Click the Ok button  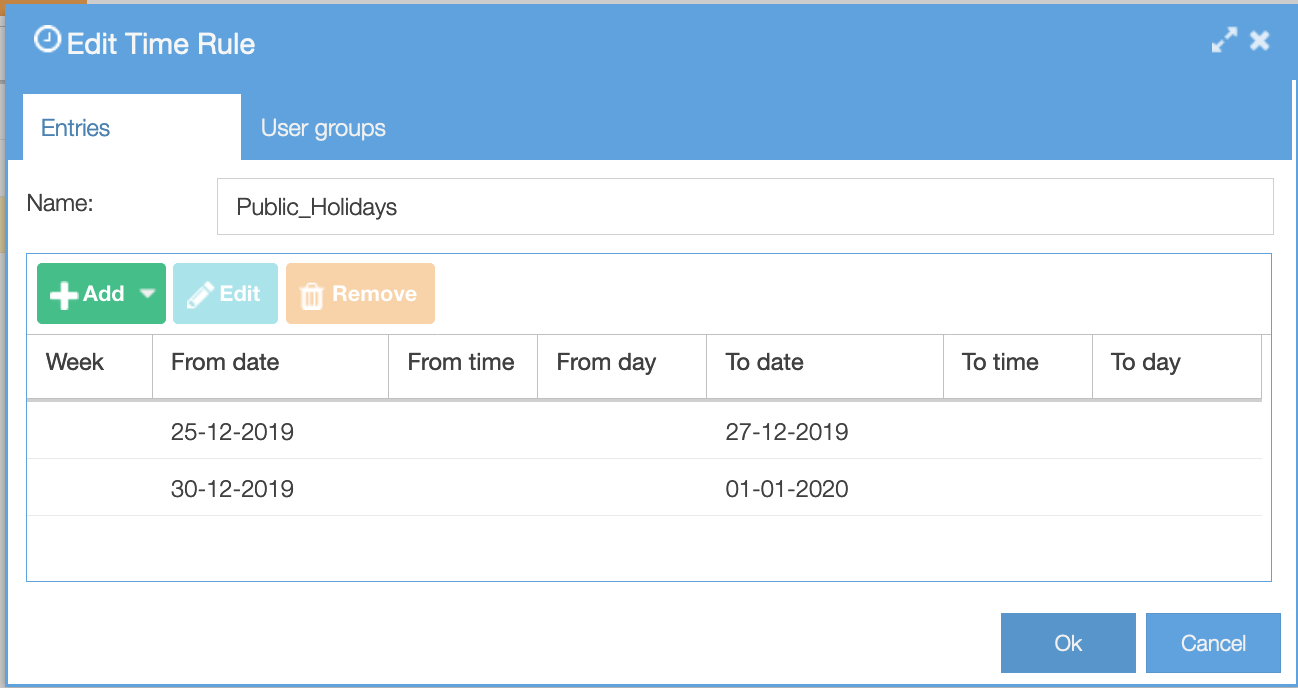coord(1068,643)
